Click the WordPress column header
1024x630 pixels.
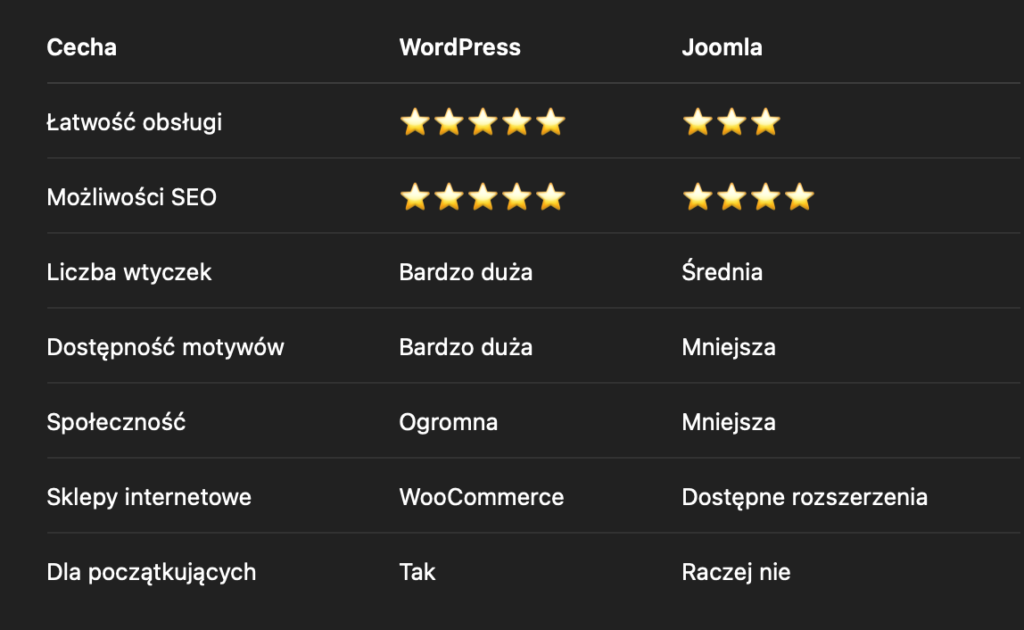(460, 48)
